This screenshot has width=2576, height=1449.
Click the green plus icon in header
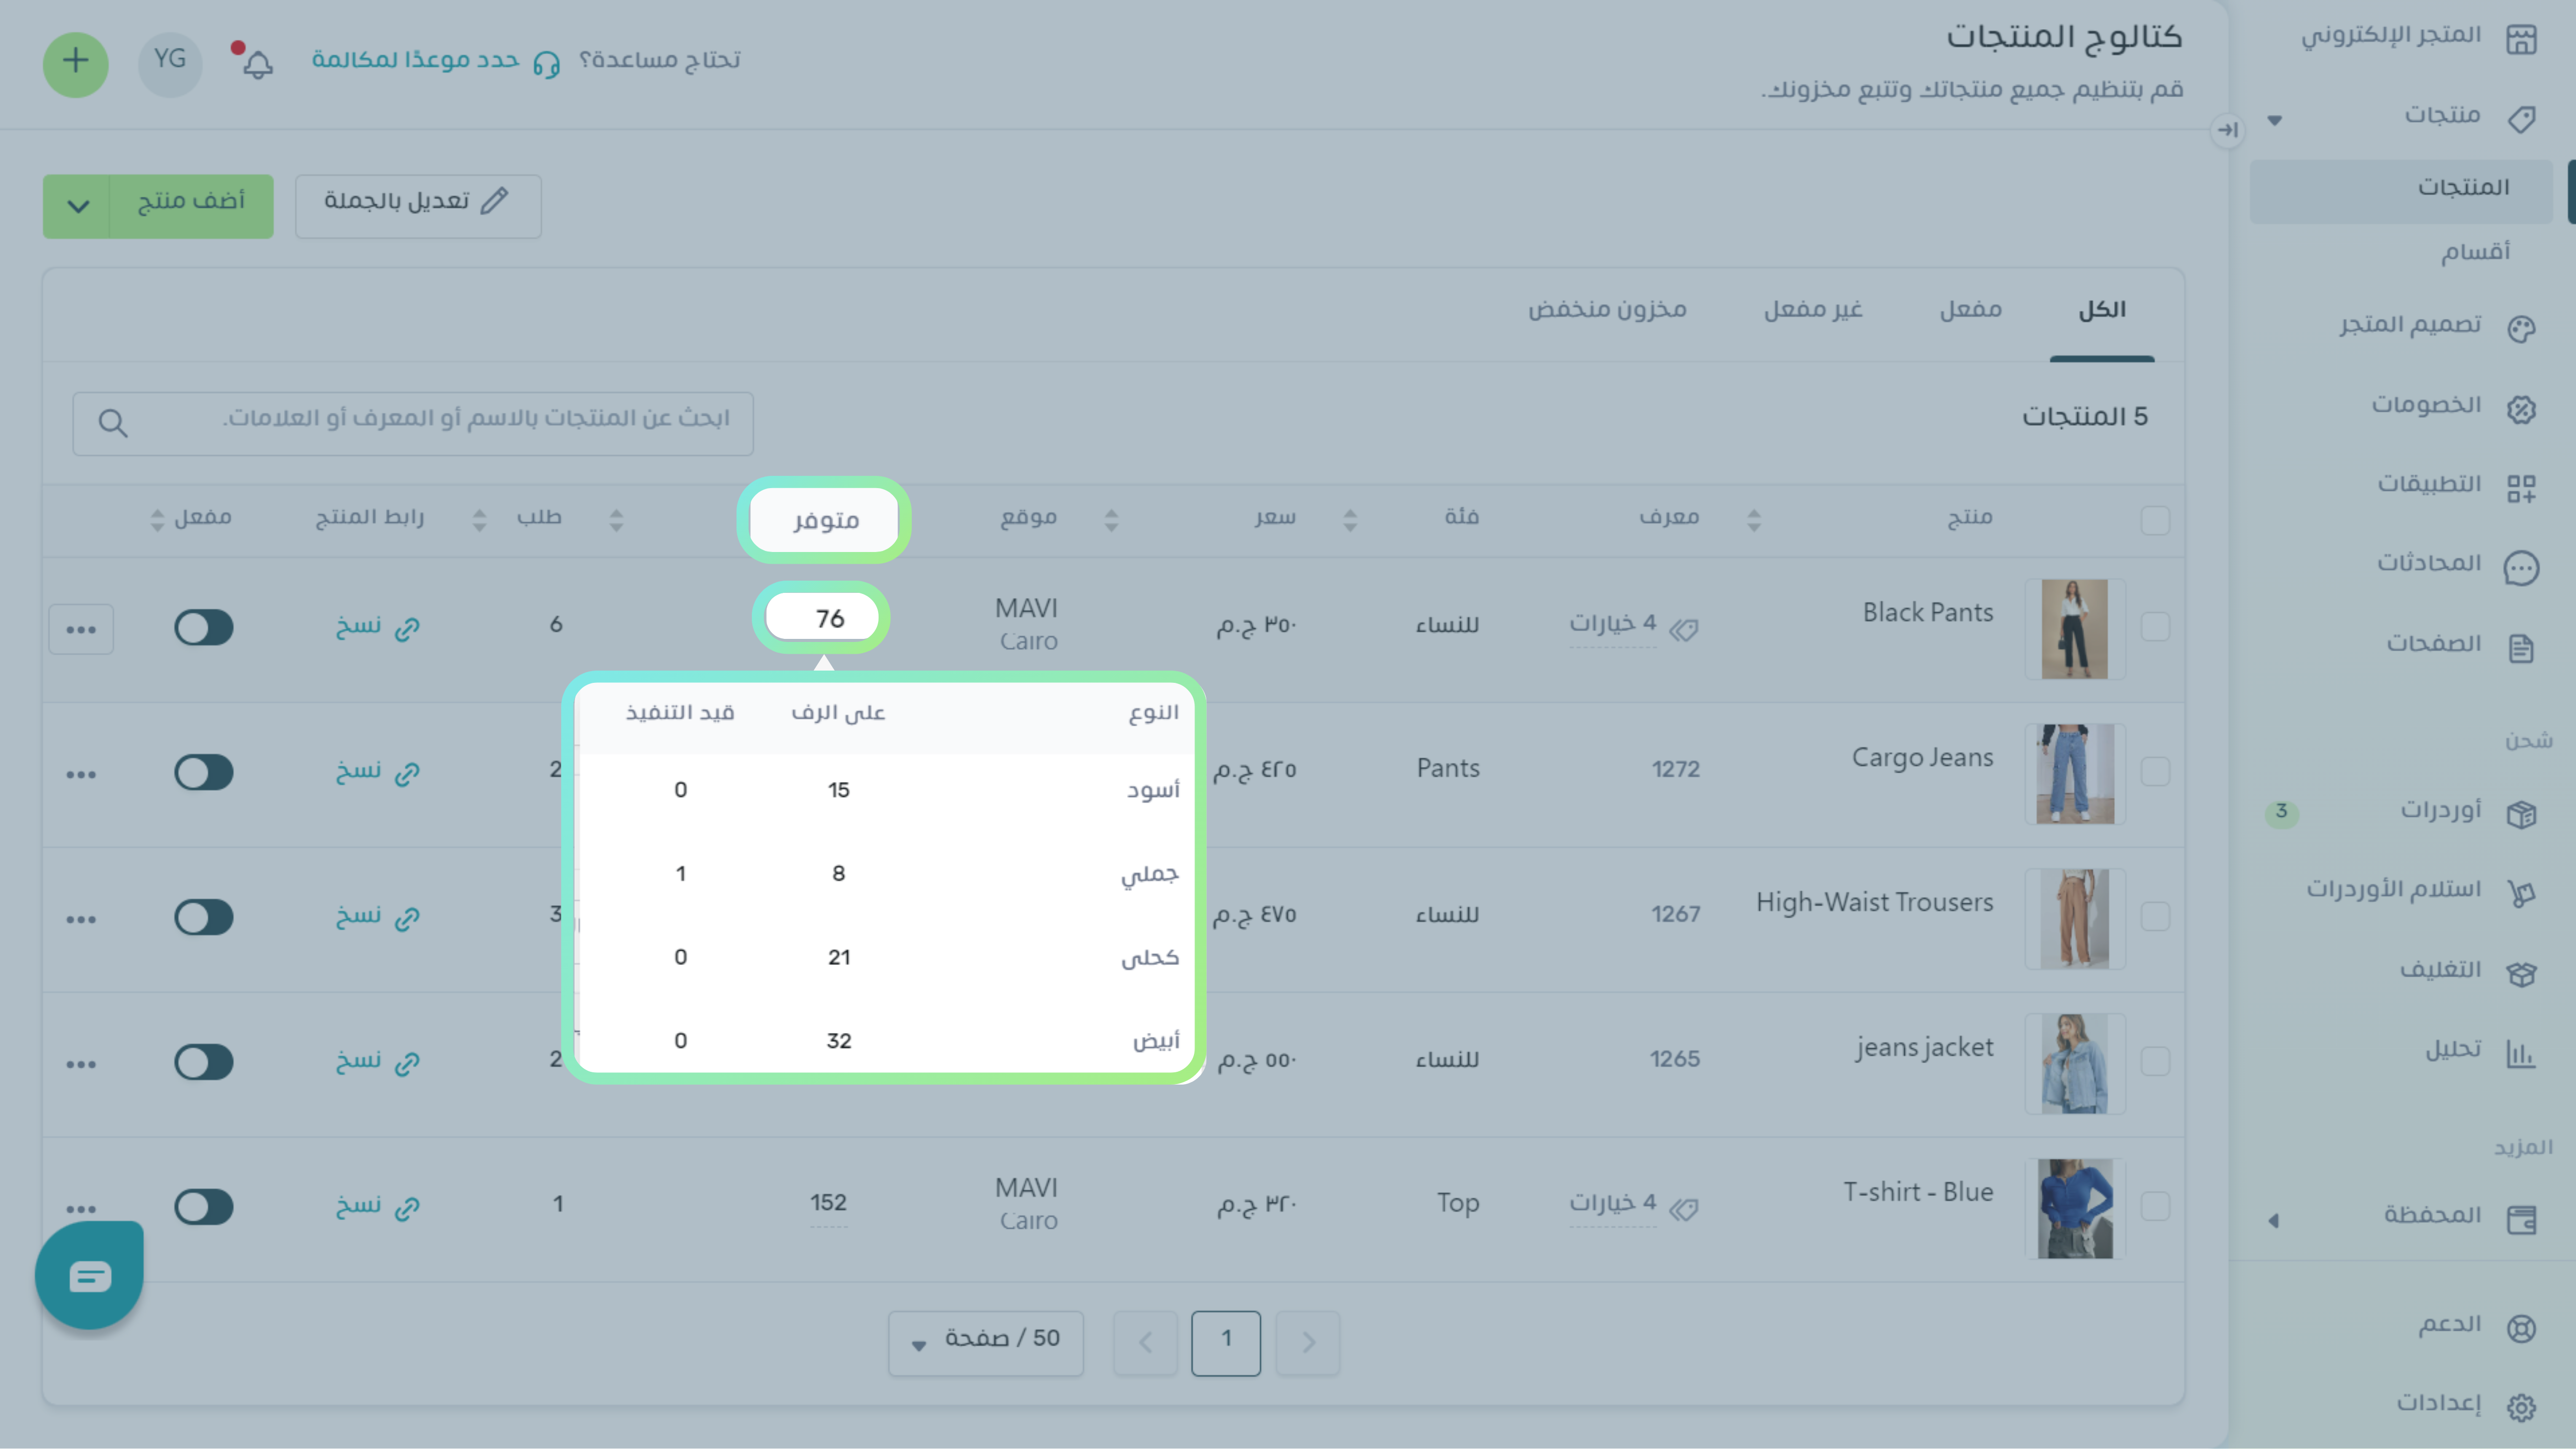(x=75, y=63)
